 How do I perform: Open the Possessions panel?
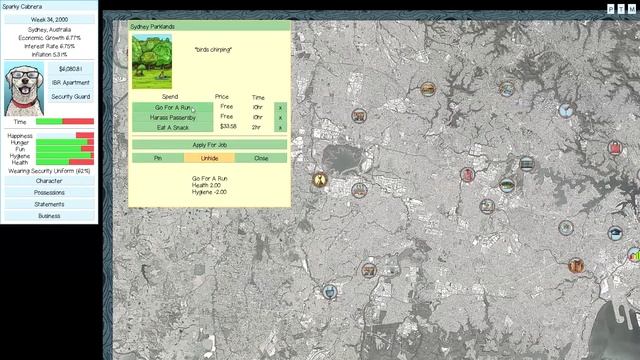pos(49,192)
